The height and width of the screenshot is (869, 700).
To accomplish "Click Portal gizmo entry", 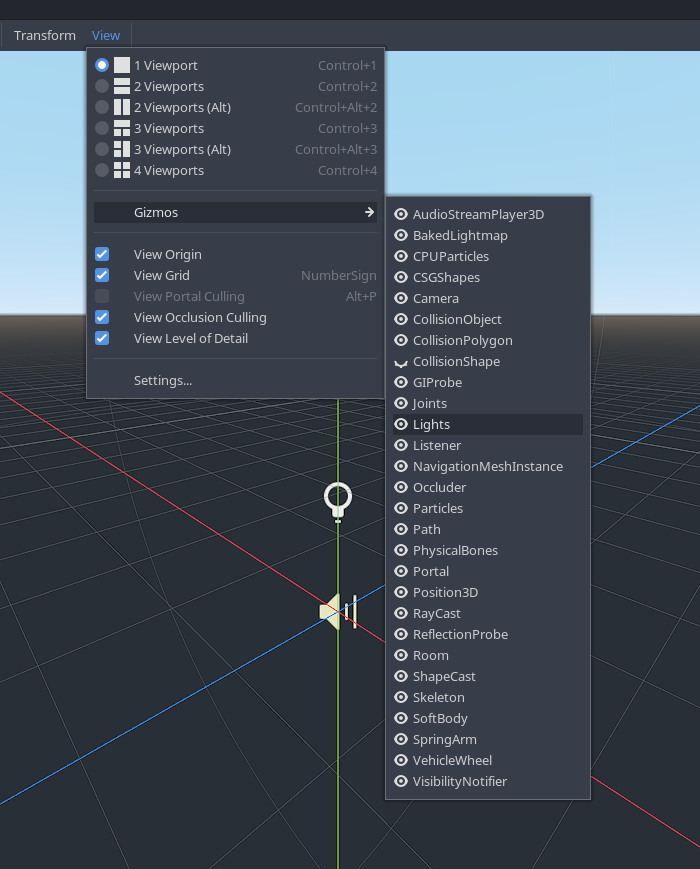I will click(488, 571).
